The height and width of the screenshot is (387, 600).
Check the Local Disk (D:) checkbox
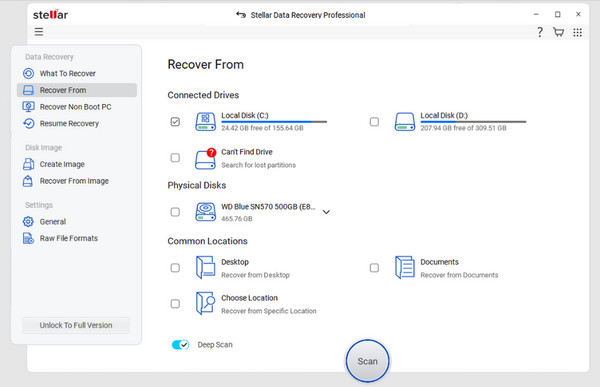pyautogui.click(x=374, y=122)
